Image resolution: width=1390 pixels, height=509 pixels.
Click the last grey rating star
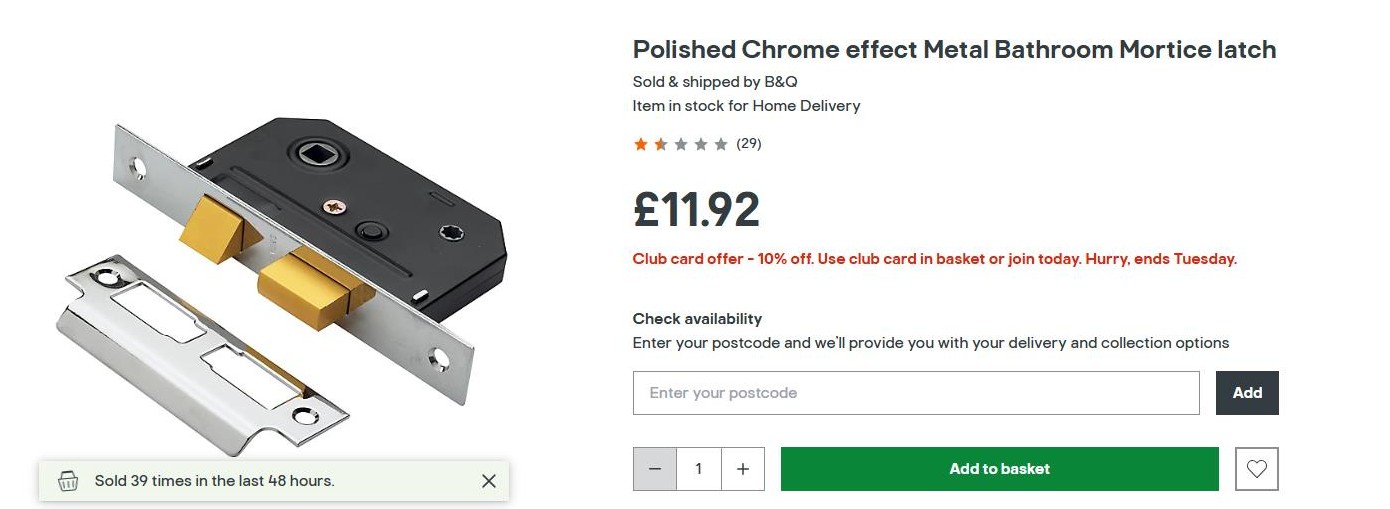tap(721, 144)
